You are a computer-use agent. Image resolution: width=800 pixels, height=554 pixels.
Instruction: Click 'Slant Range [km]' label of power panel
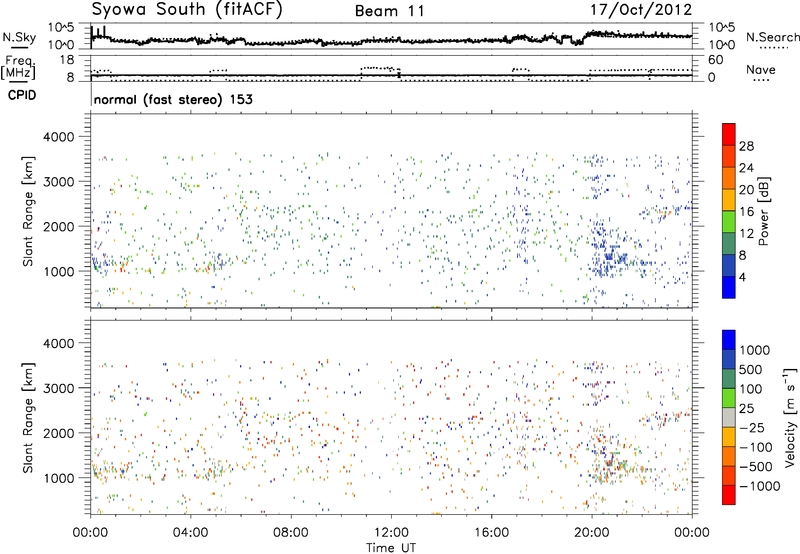coord(28,211)
